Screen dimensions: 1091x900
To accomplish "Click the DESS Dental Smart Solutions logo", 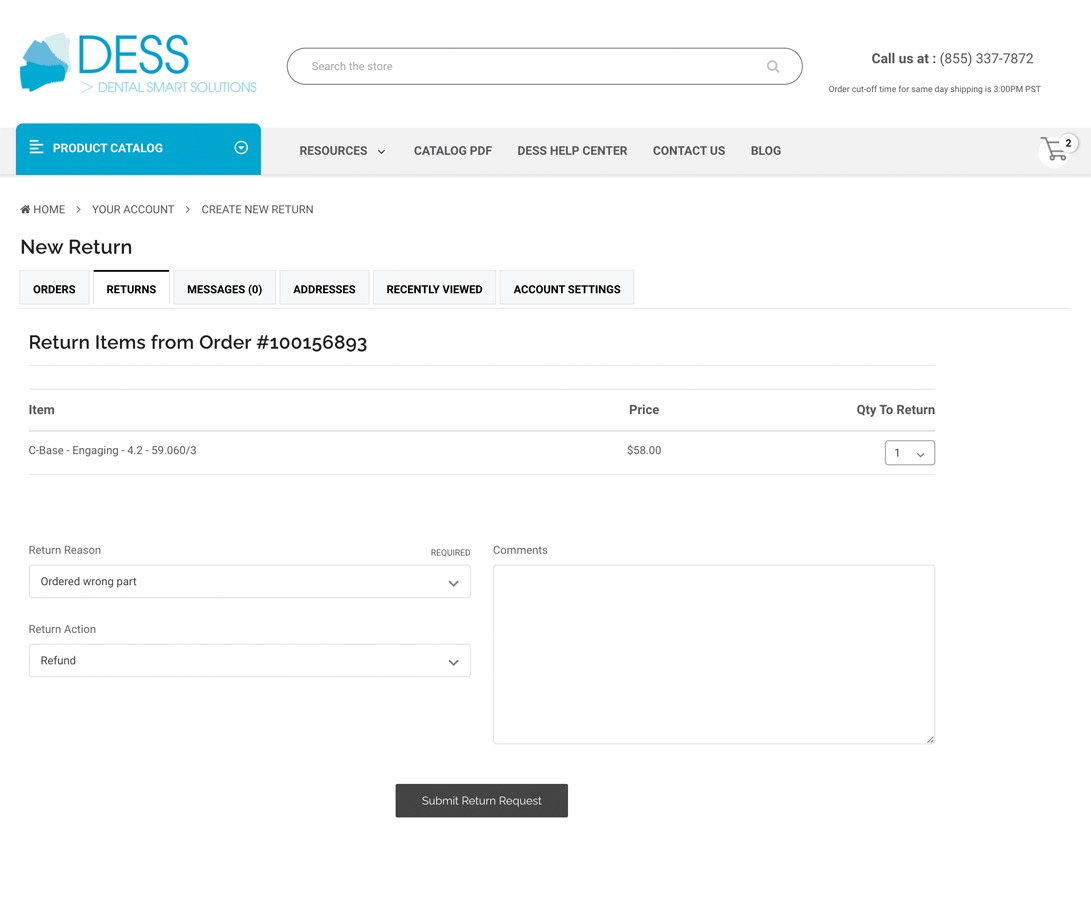I will point(135,63).
